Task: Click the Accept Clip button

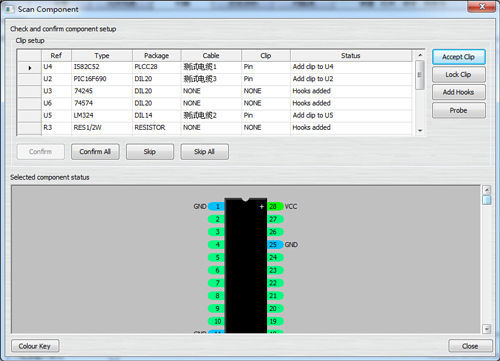Action: coord(459,57)
